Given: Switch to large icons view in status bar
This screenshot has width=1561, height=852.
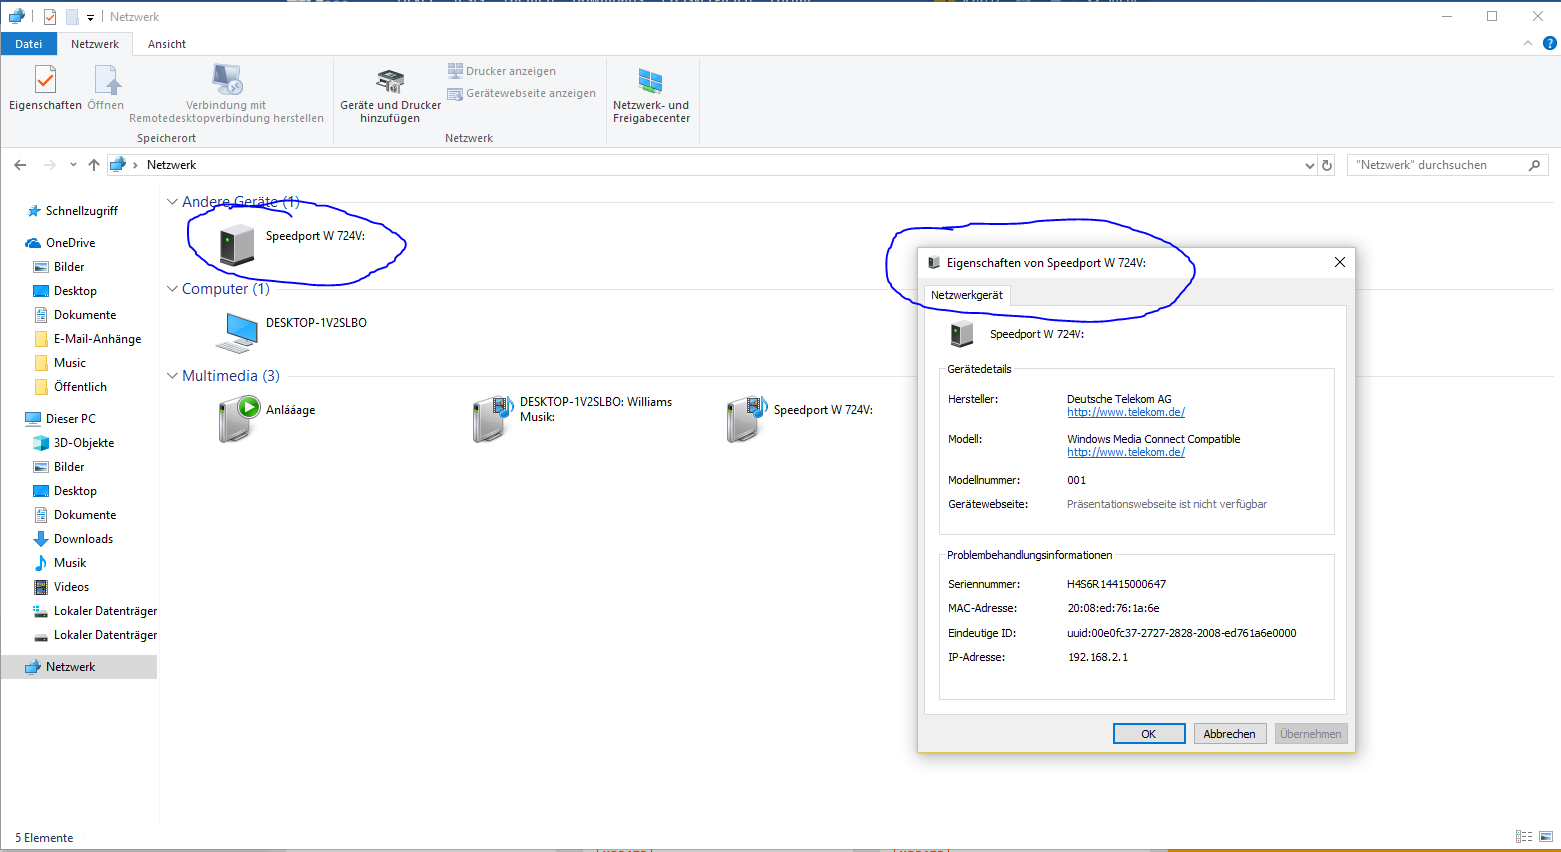Looking at the screenshot, I should click(1546, 837).
